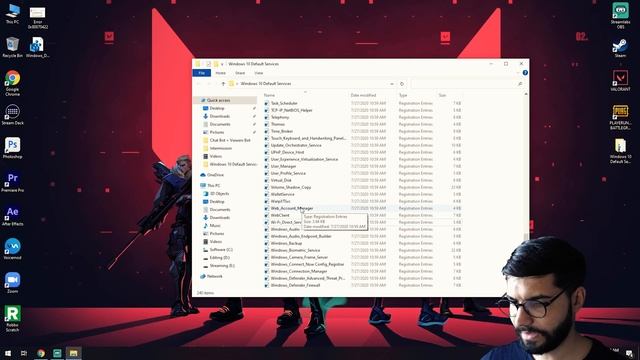Open the This PC desktop icon
This screenshot has width=640, height=360.
click(12, 13)
